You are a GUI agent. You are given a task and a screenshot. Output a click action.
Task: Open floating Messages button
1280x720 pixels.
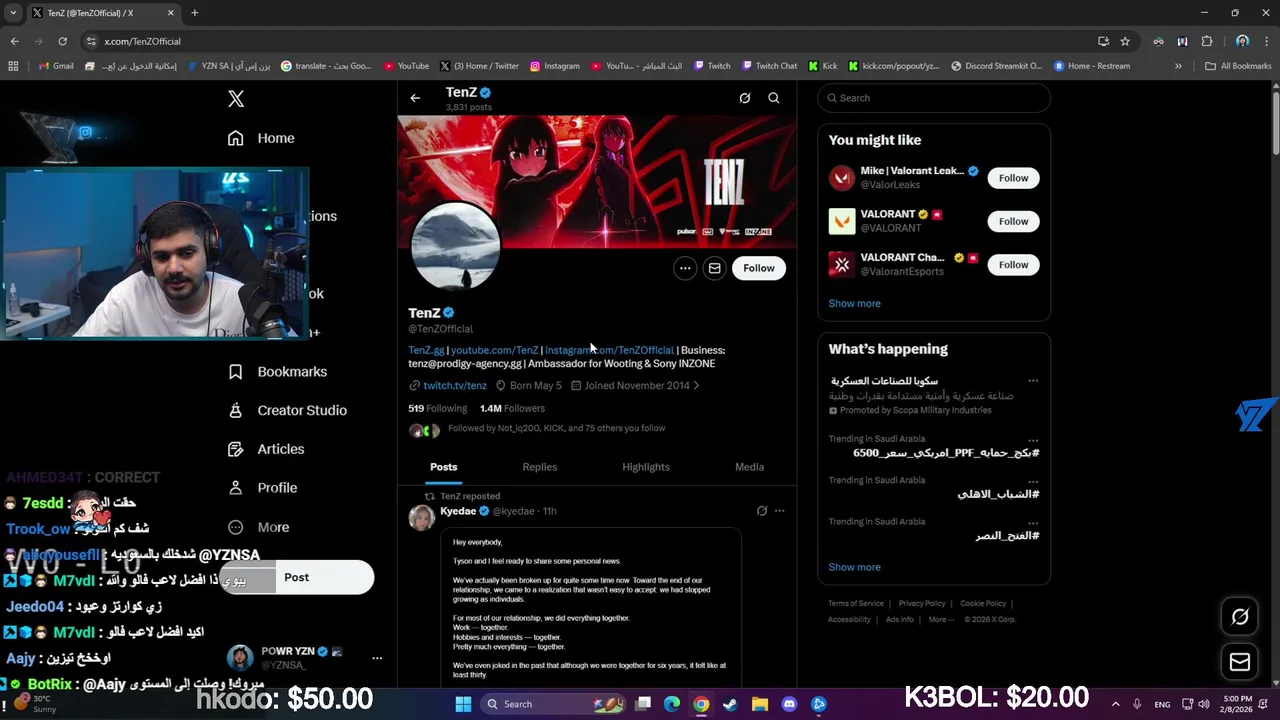click(x=1240, y=662)
